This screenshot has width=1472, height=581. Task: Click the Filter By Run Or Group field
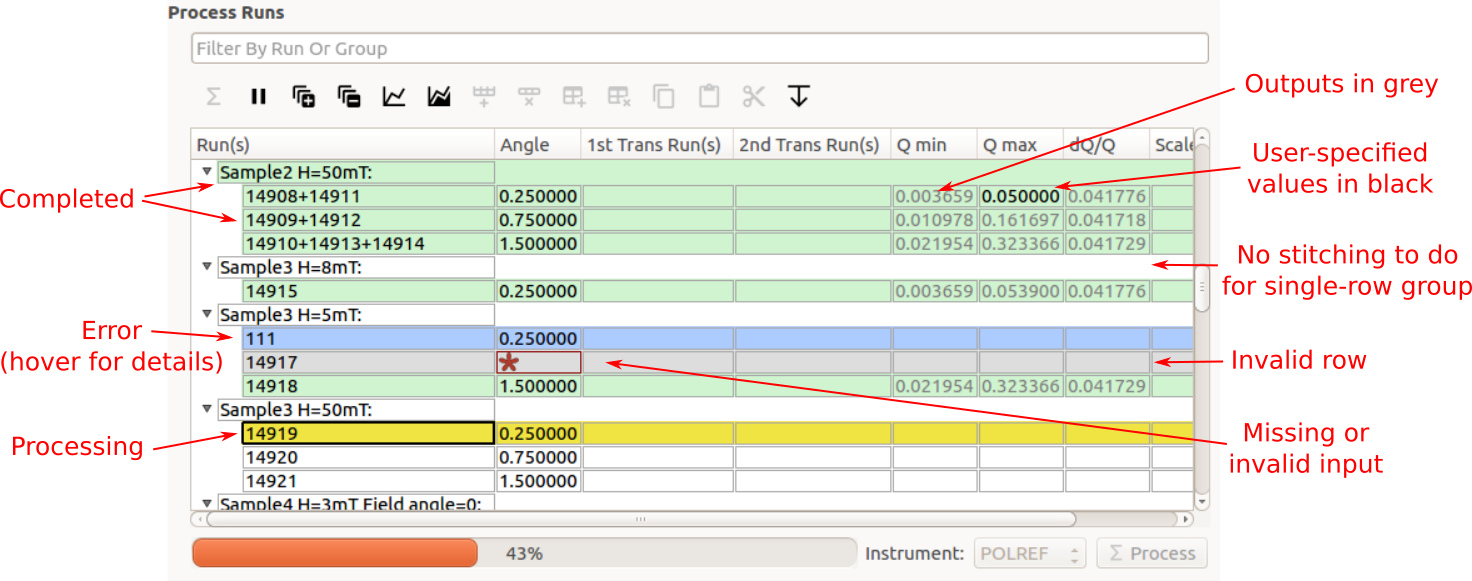tap(699, 48)
